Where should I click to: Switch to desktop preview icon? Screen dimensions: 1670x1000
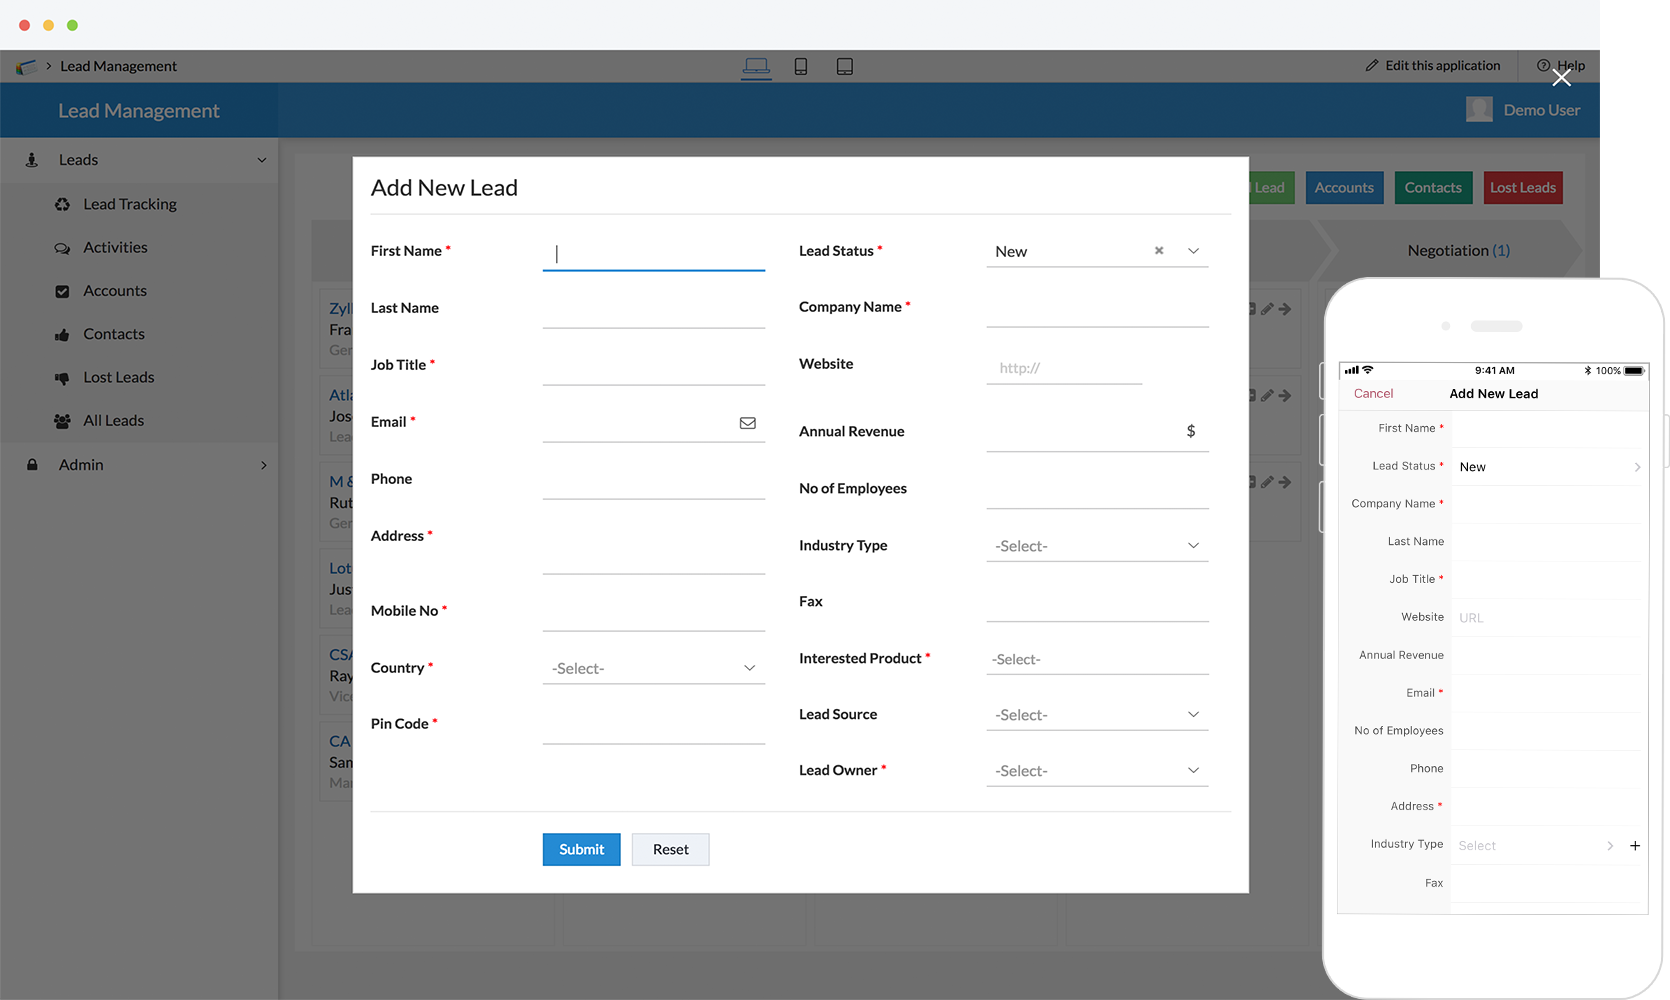pyautogui.click(x=756, y=66)
